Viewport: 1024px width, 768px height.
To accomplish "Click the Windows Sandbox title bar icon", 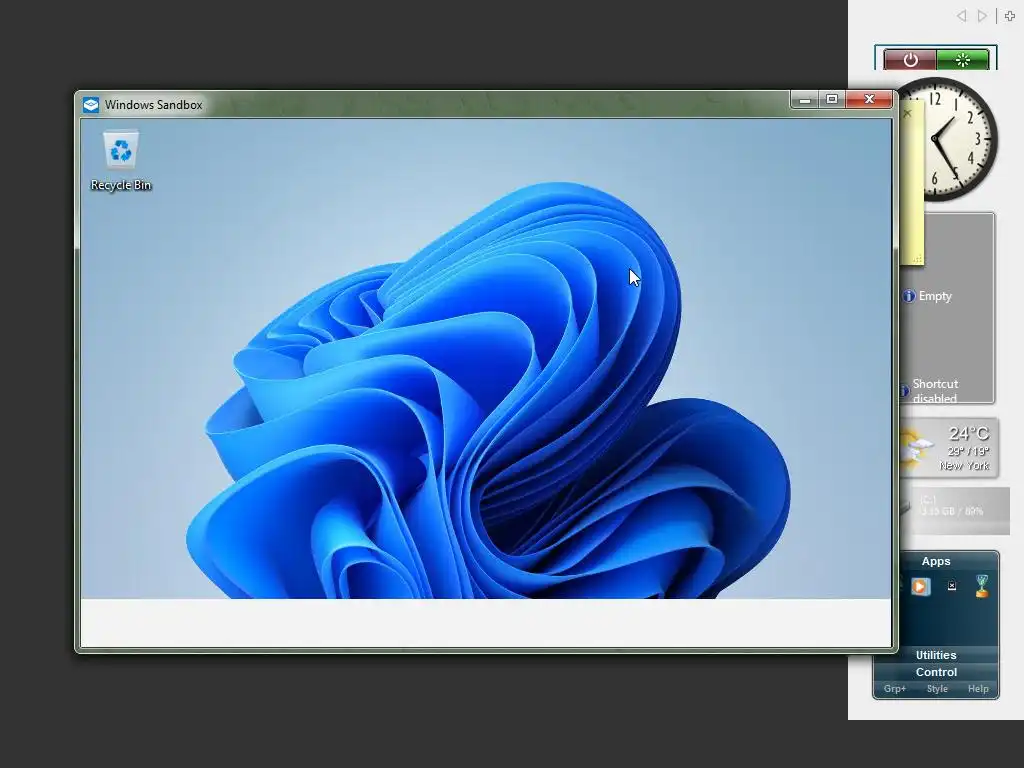I will point(91,104).
